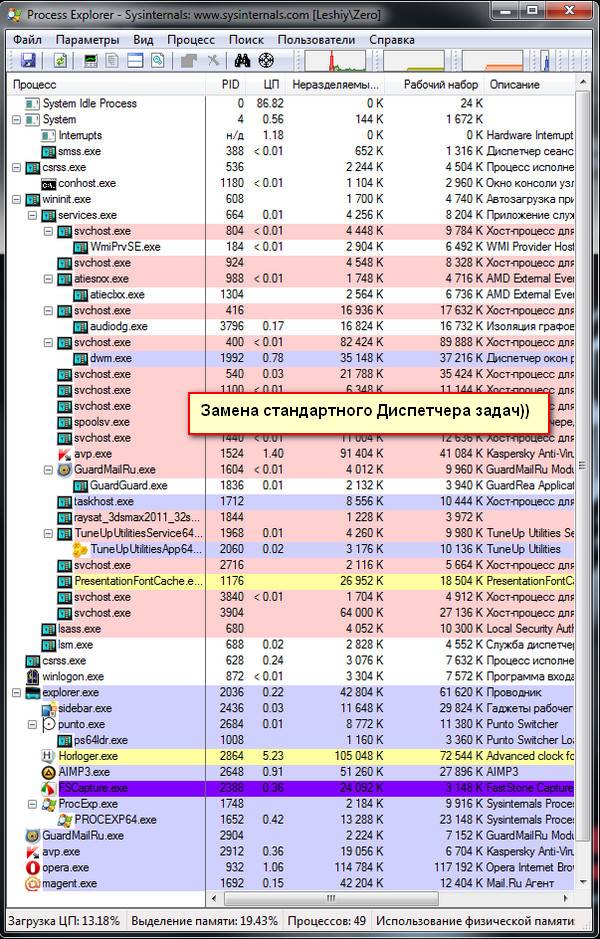600x939 pixels.
Task: Collapse the ProcExp.exe tree node
Action: [33, 804]
